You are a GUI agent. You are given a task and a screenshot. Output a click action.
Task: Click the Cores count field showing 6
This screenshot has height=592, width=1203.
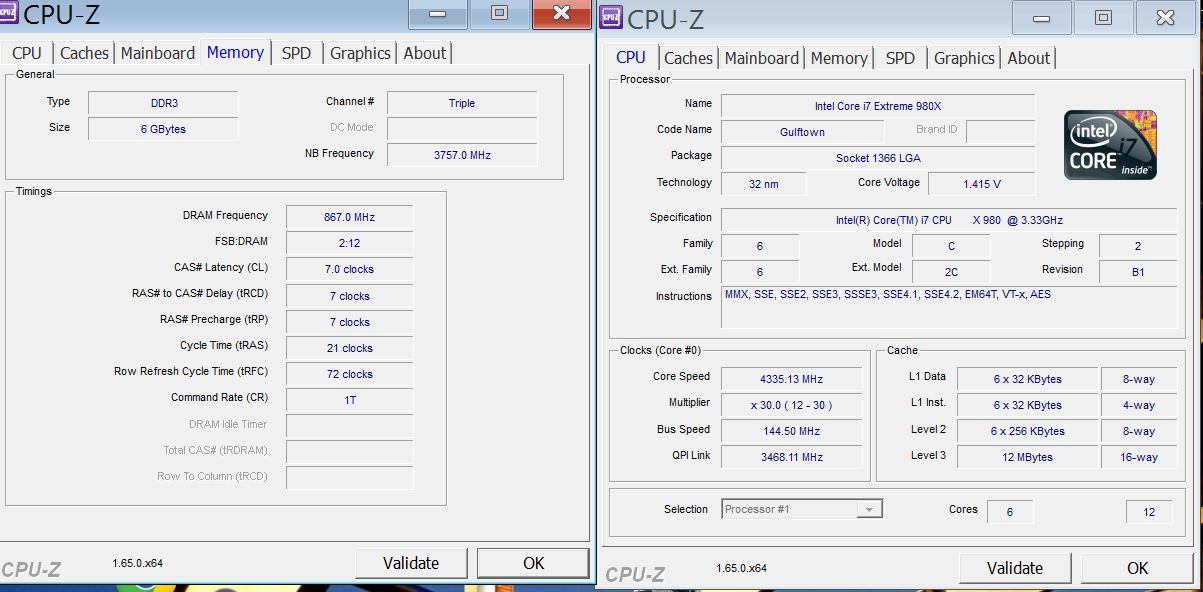(x=1010, y=512)
